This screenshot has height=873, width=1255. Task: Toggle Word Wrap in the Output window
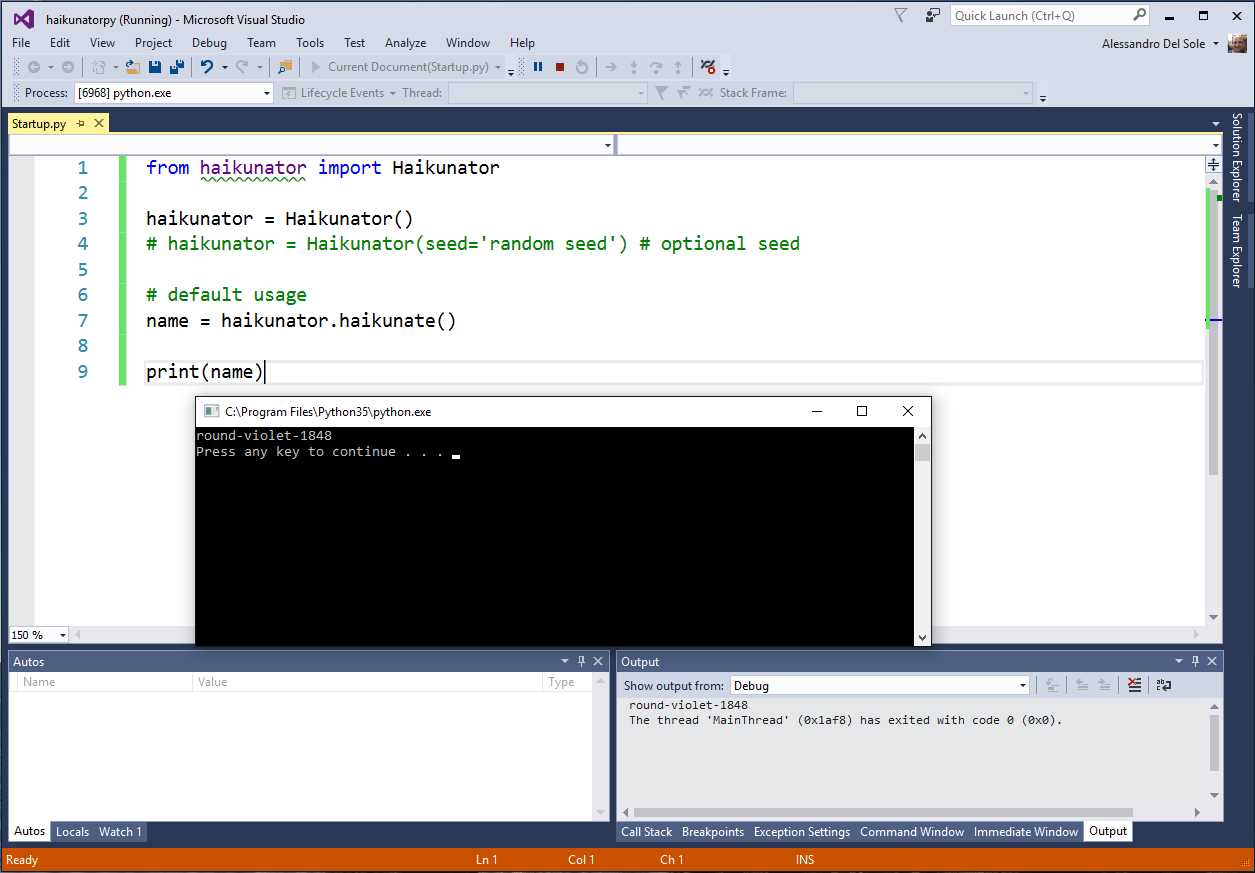(x=1163, y=684)
